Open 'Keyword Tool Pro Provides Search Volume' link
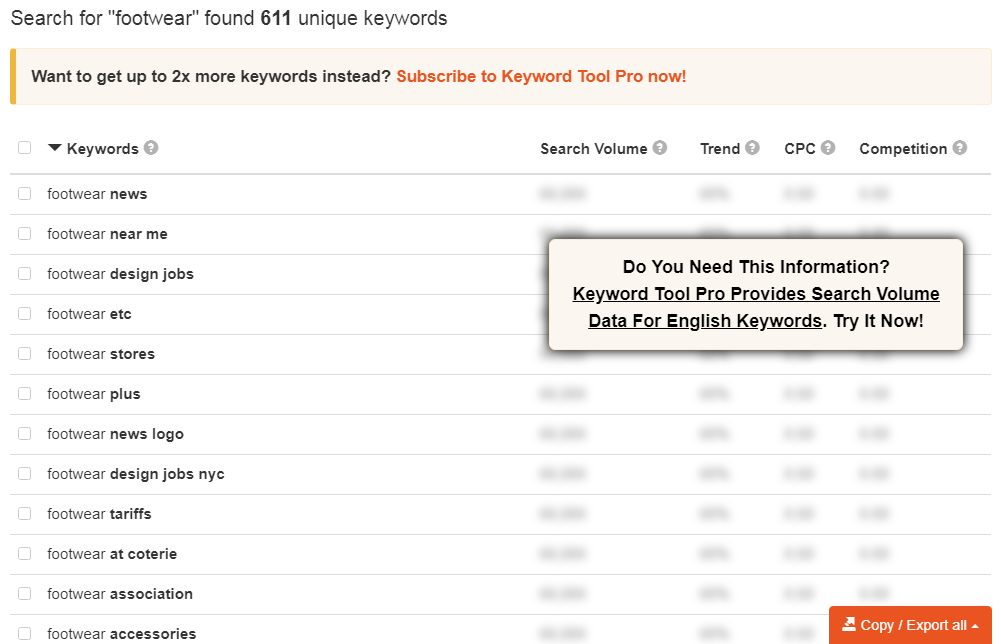This screenshot has height=644, width=1001. point(756,307)
